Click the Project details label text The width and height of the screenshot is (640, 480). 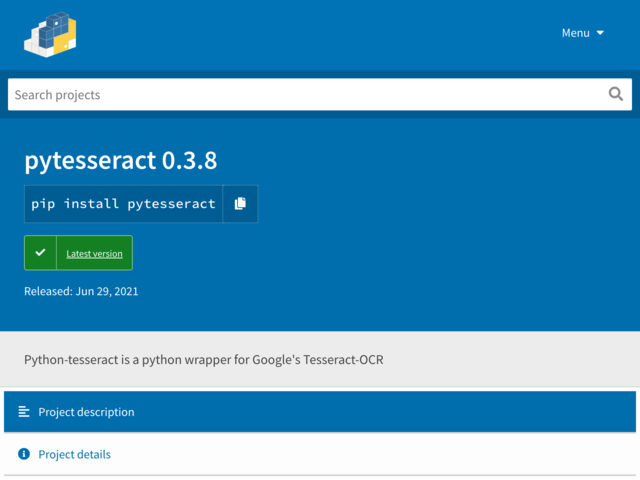click(x=74, y=454)
